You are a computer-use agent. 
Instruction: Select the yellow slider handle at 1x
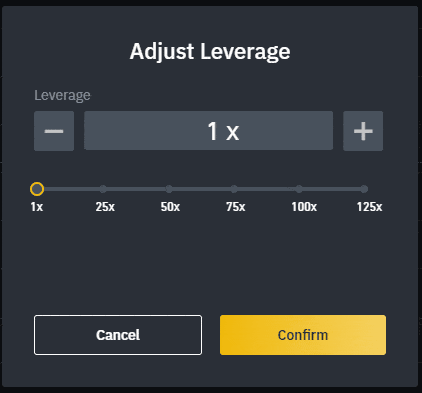[37, 189]
